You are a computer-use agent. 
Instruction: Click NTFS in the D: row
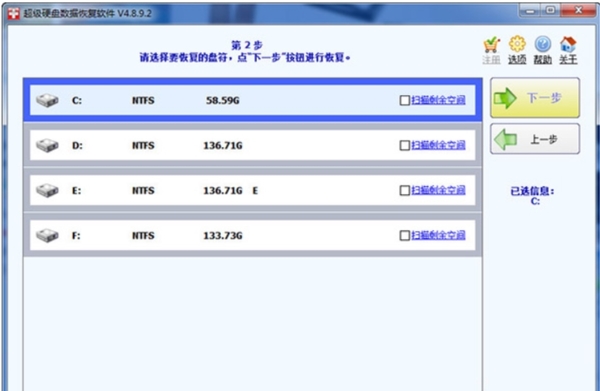143,145
